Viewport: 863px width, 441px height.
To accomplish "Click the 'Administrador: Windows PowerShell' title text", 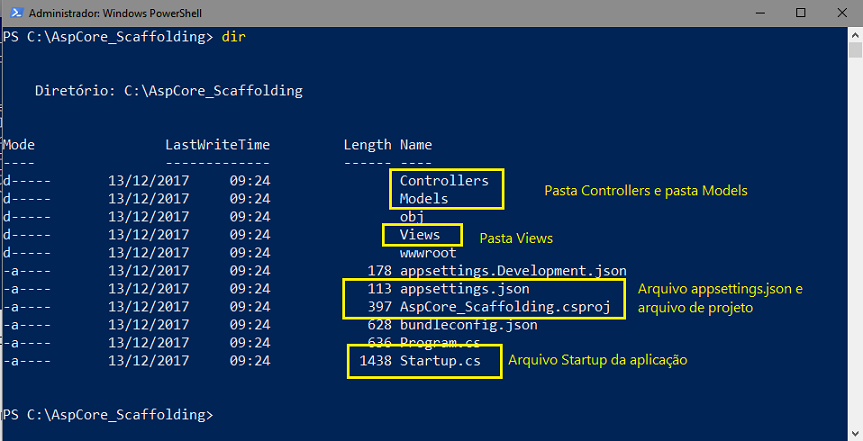I will point(115,13).
